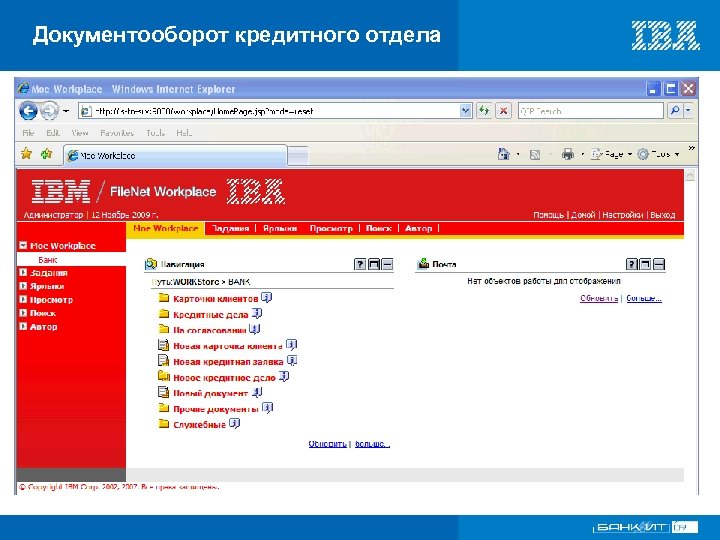Screen dimensions: 720x540
Task: Click the Выход link to log out
Action: coord(663,215)
